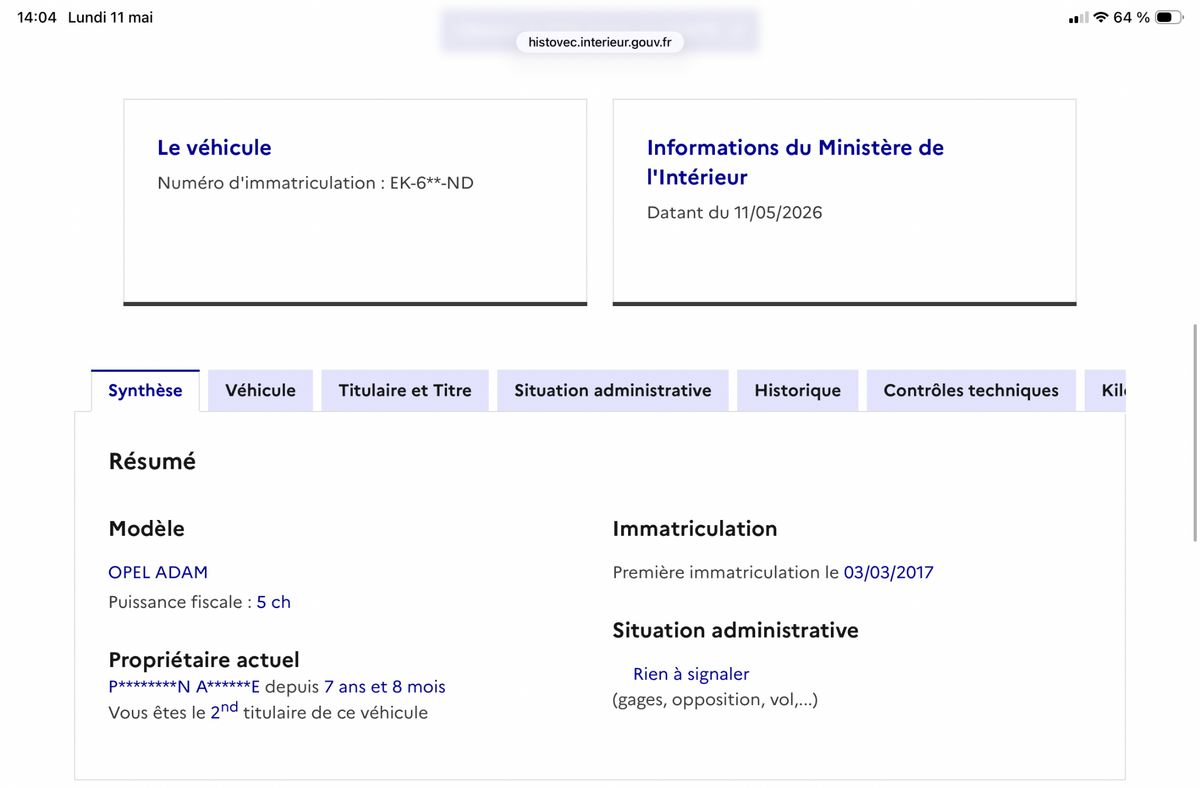The height and width of the screenshot is (788, 1200).
Task: Select the Informations du Ministère de l'Intérieur card
Action: tap(844, 201)
